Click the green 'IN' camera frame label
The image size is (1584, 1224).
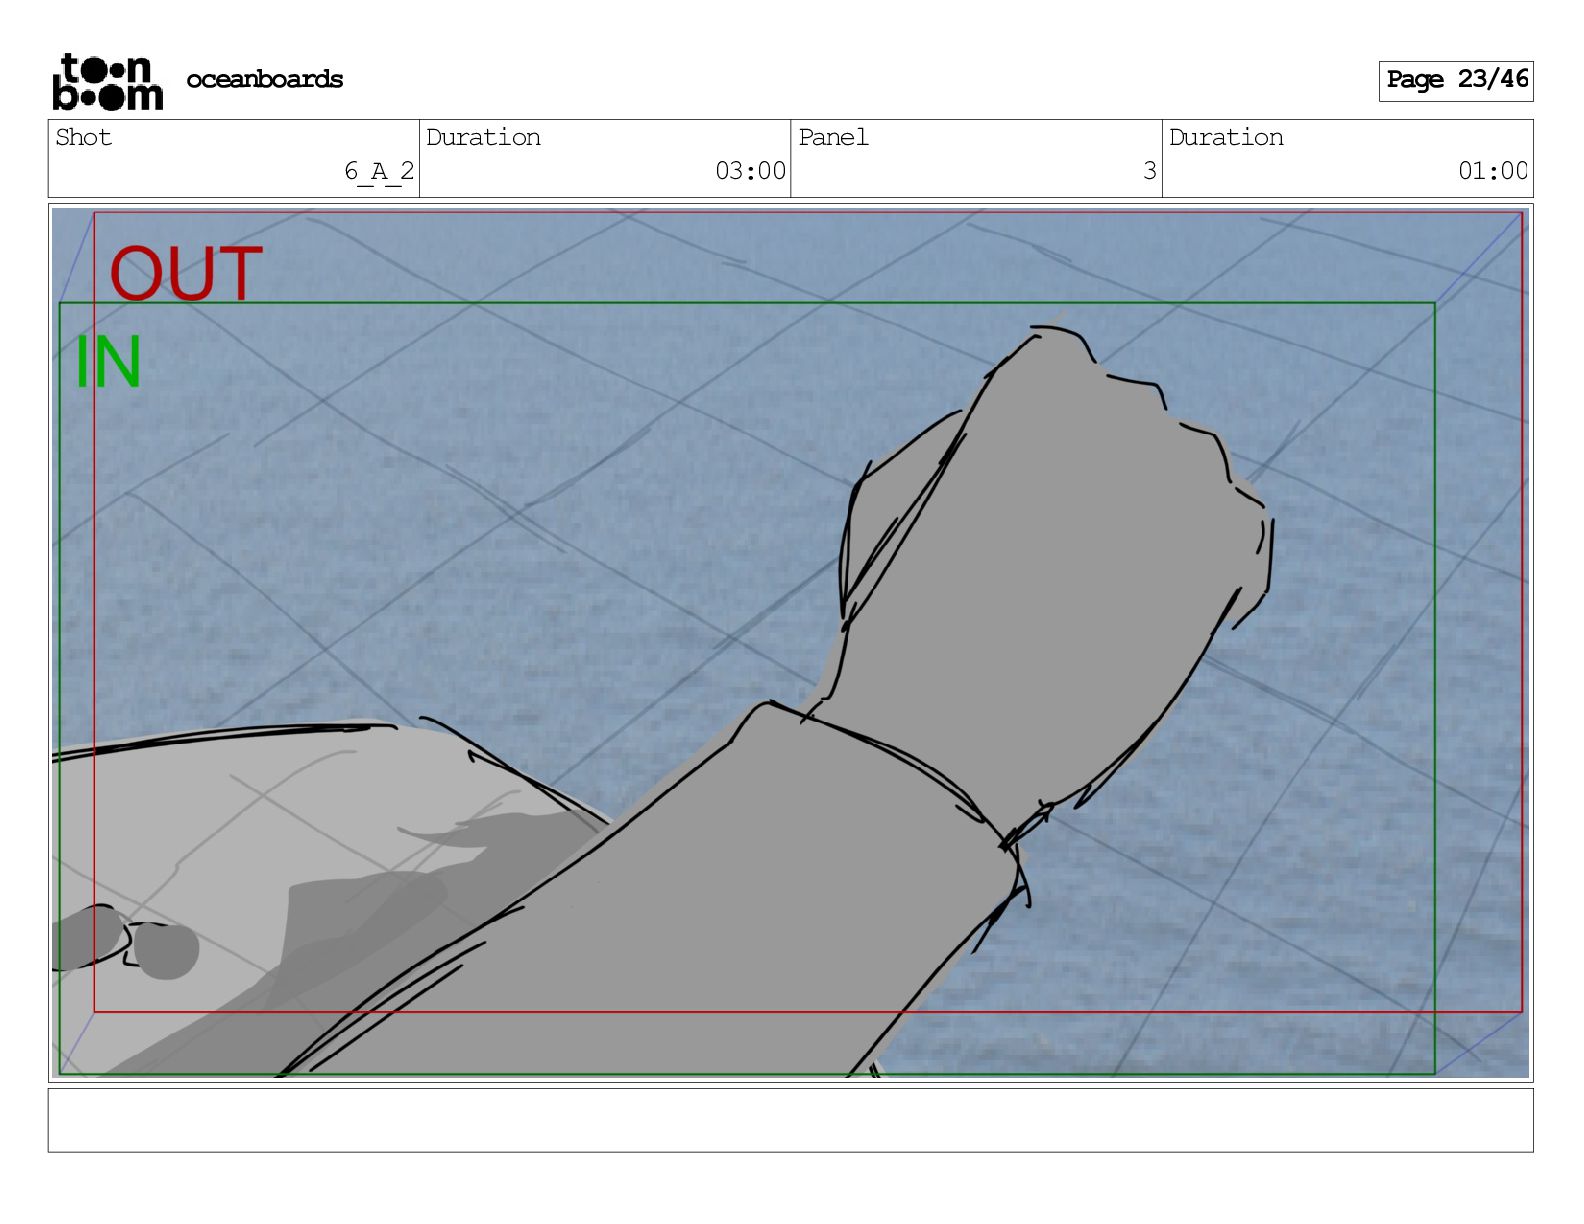108,362
